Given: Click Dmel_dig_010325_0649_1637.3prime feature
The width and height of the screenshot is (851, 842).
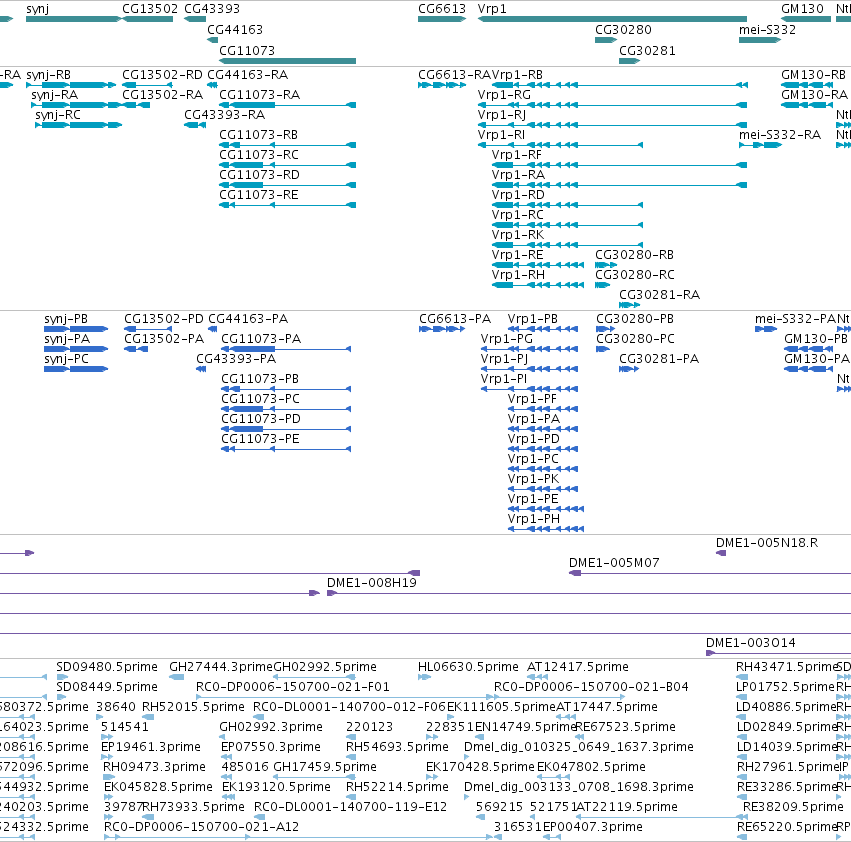Looking at the screenshot, I should [x=579, y=747].
